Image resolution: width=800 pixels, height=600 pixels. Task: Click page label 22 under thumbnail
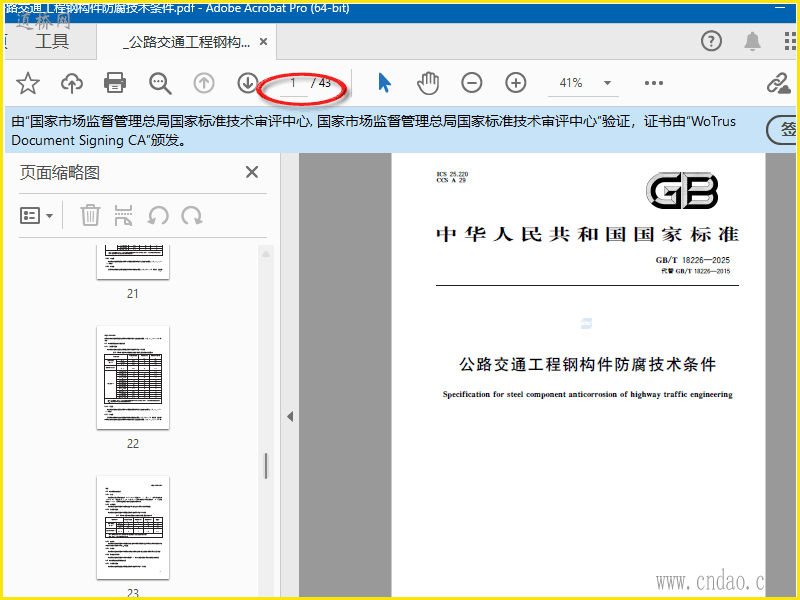click(x=133, y=443)
